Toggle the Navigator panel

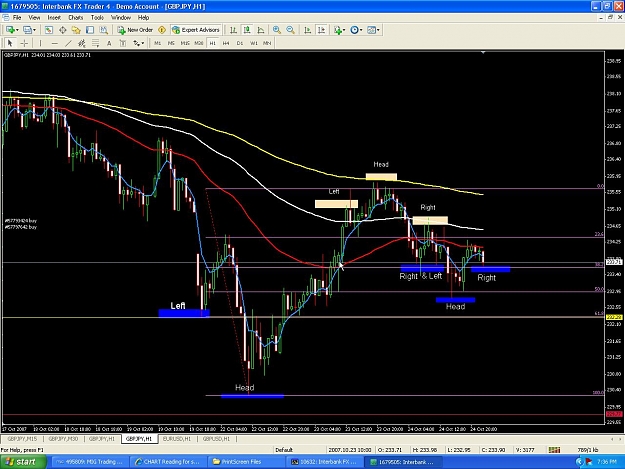76,30
